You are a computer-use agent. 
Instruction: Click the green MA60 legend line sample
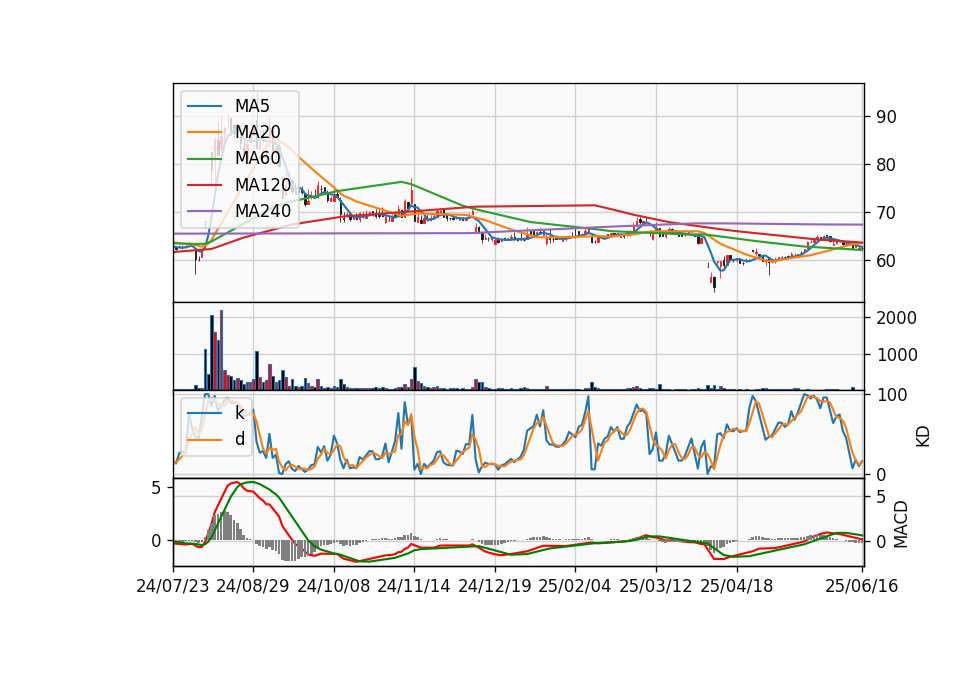coord(204,159)
